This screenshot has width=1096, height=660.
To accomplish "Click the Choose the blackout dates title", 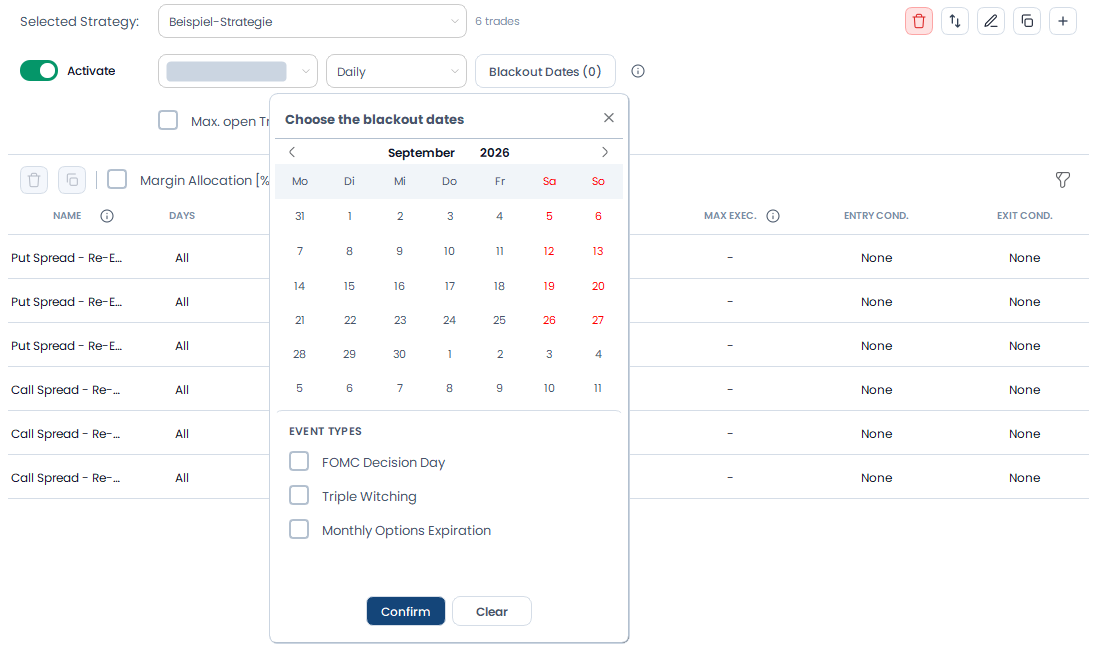I will 374,119.
